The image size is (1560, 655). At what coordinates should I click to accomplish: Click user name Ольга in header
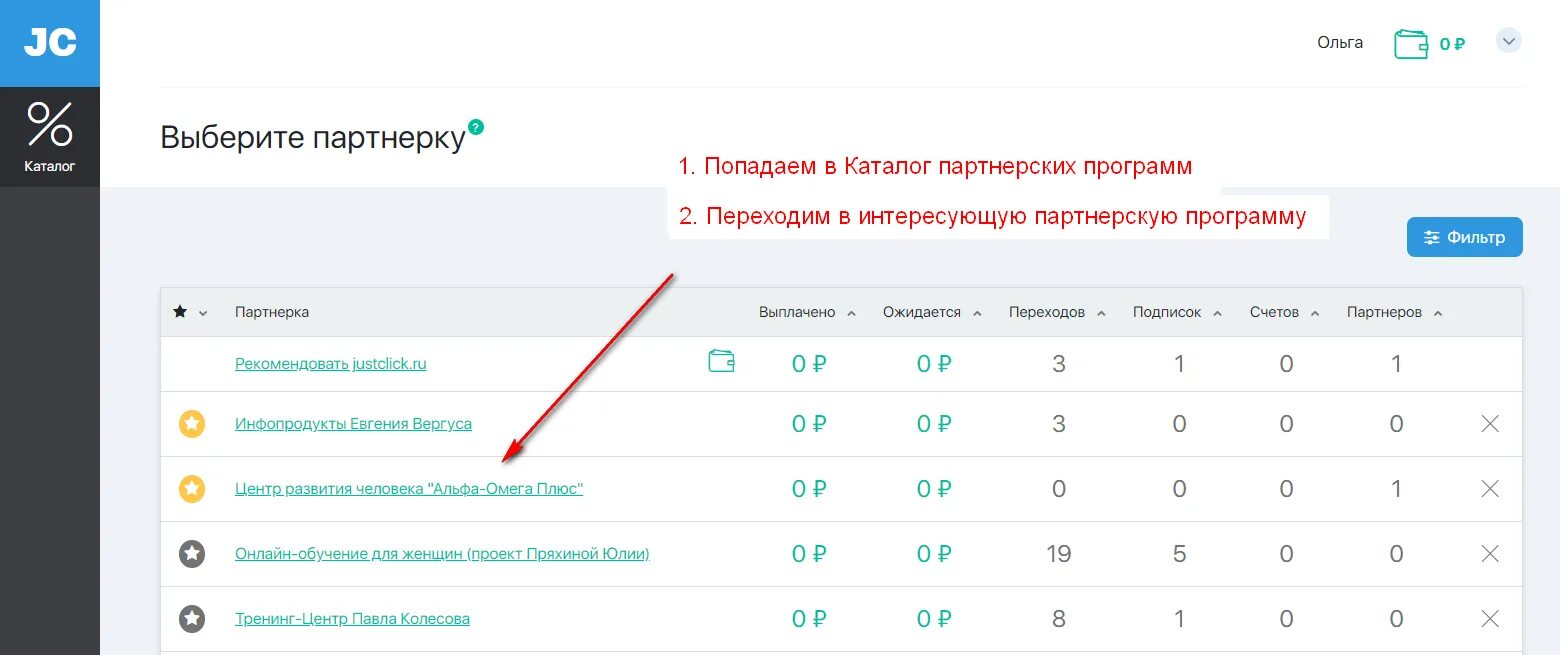click(x=1340, y=42)
